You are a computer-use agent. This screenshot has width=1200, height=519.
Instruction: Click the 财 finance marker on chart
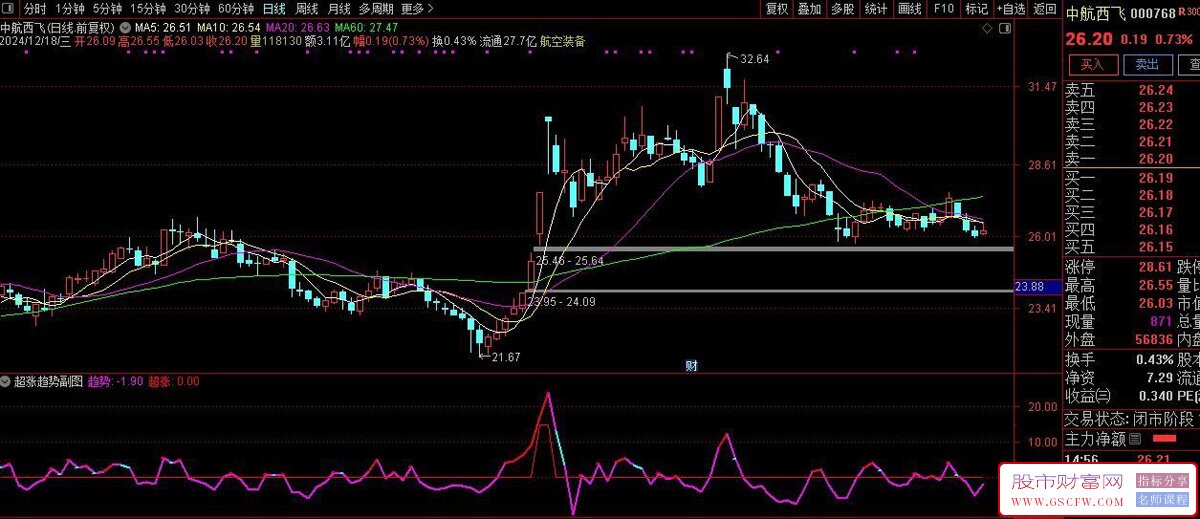tap(691, 365)
